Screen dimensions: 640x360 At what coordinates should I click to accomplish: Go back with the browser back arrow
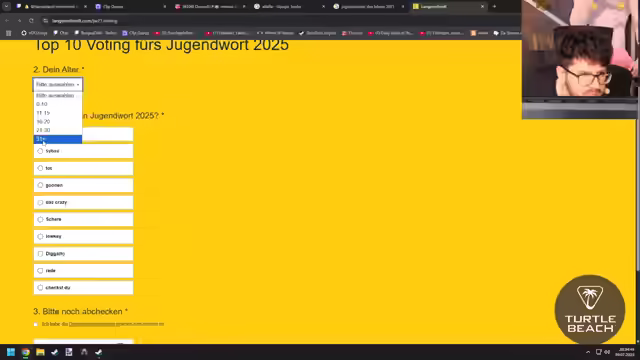[7, 20]
